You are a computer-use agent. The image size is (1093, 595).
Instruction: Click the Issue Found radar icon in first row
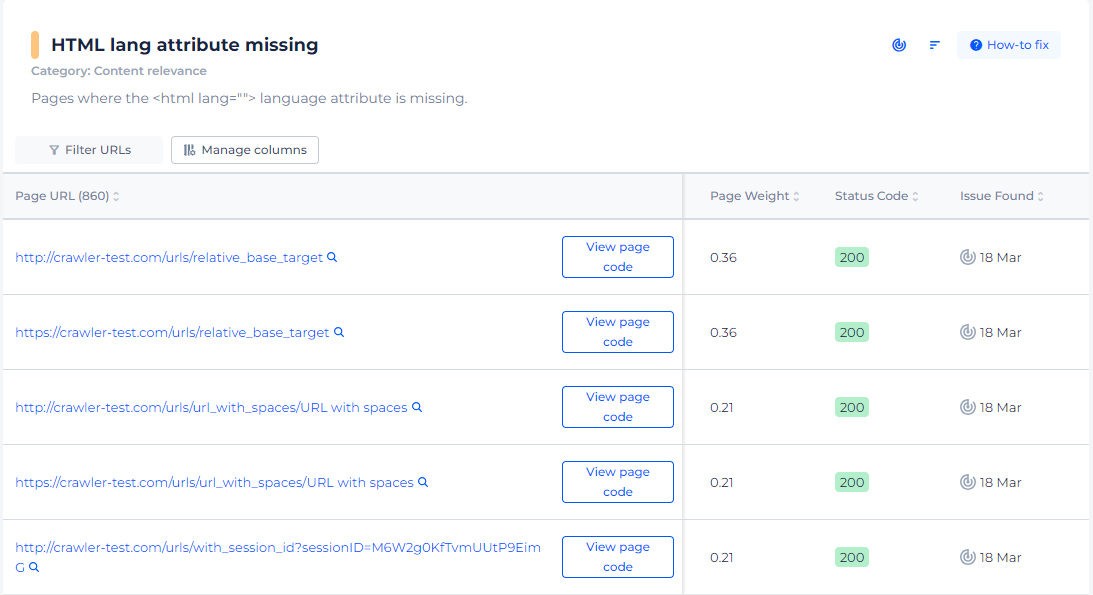point(967,257)
